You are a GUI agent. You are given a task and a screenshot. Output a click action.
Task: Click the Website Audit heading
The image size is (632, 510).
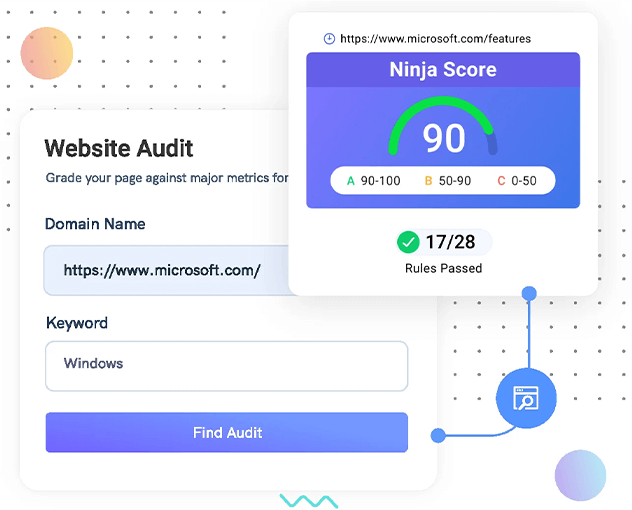tap(119, 148)
